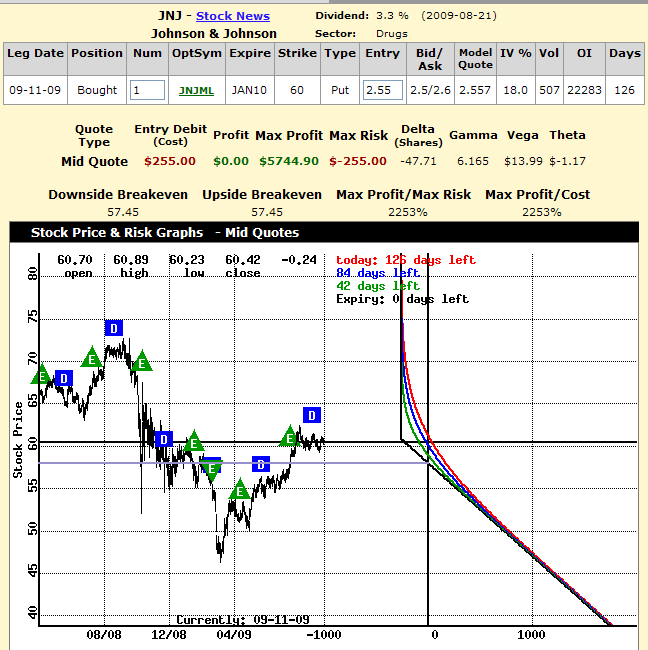Viewport: 648px width, 650px height.
Task: Click the Mid Quote type label
Action: click(x=95, y=162)
